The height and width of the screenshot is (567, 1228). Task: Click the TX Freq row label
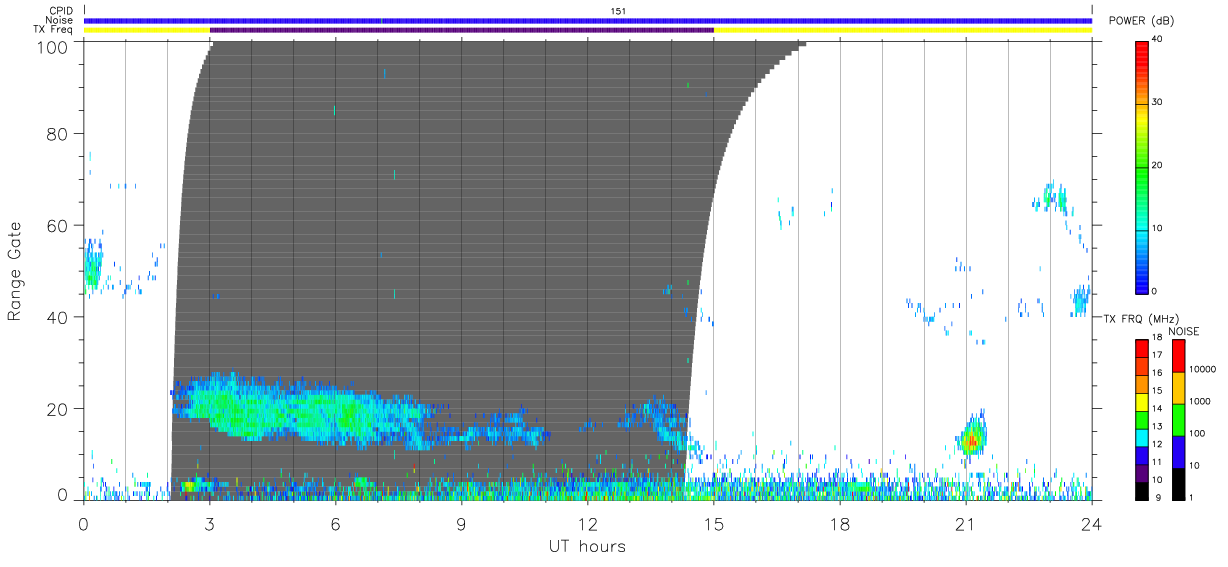(x=53, y=30)
